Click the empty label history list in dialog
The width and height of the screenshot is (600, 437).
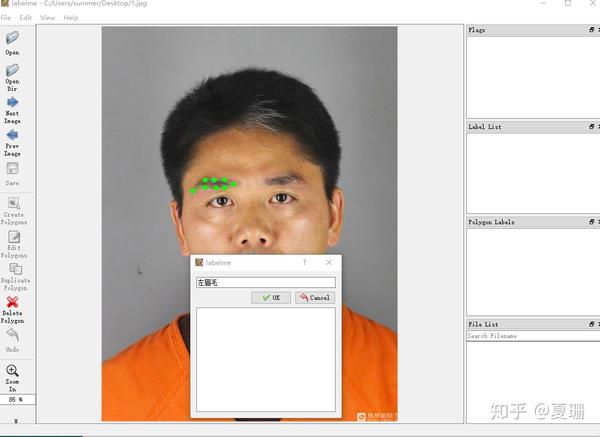pyautogui.click(x=266, y=359)
